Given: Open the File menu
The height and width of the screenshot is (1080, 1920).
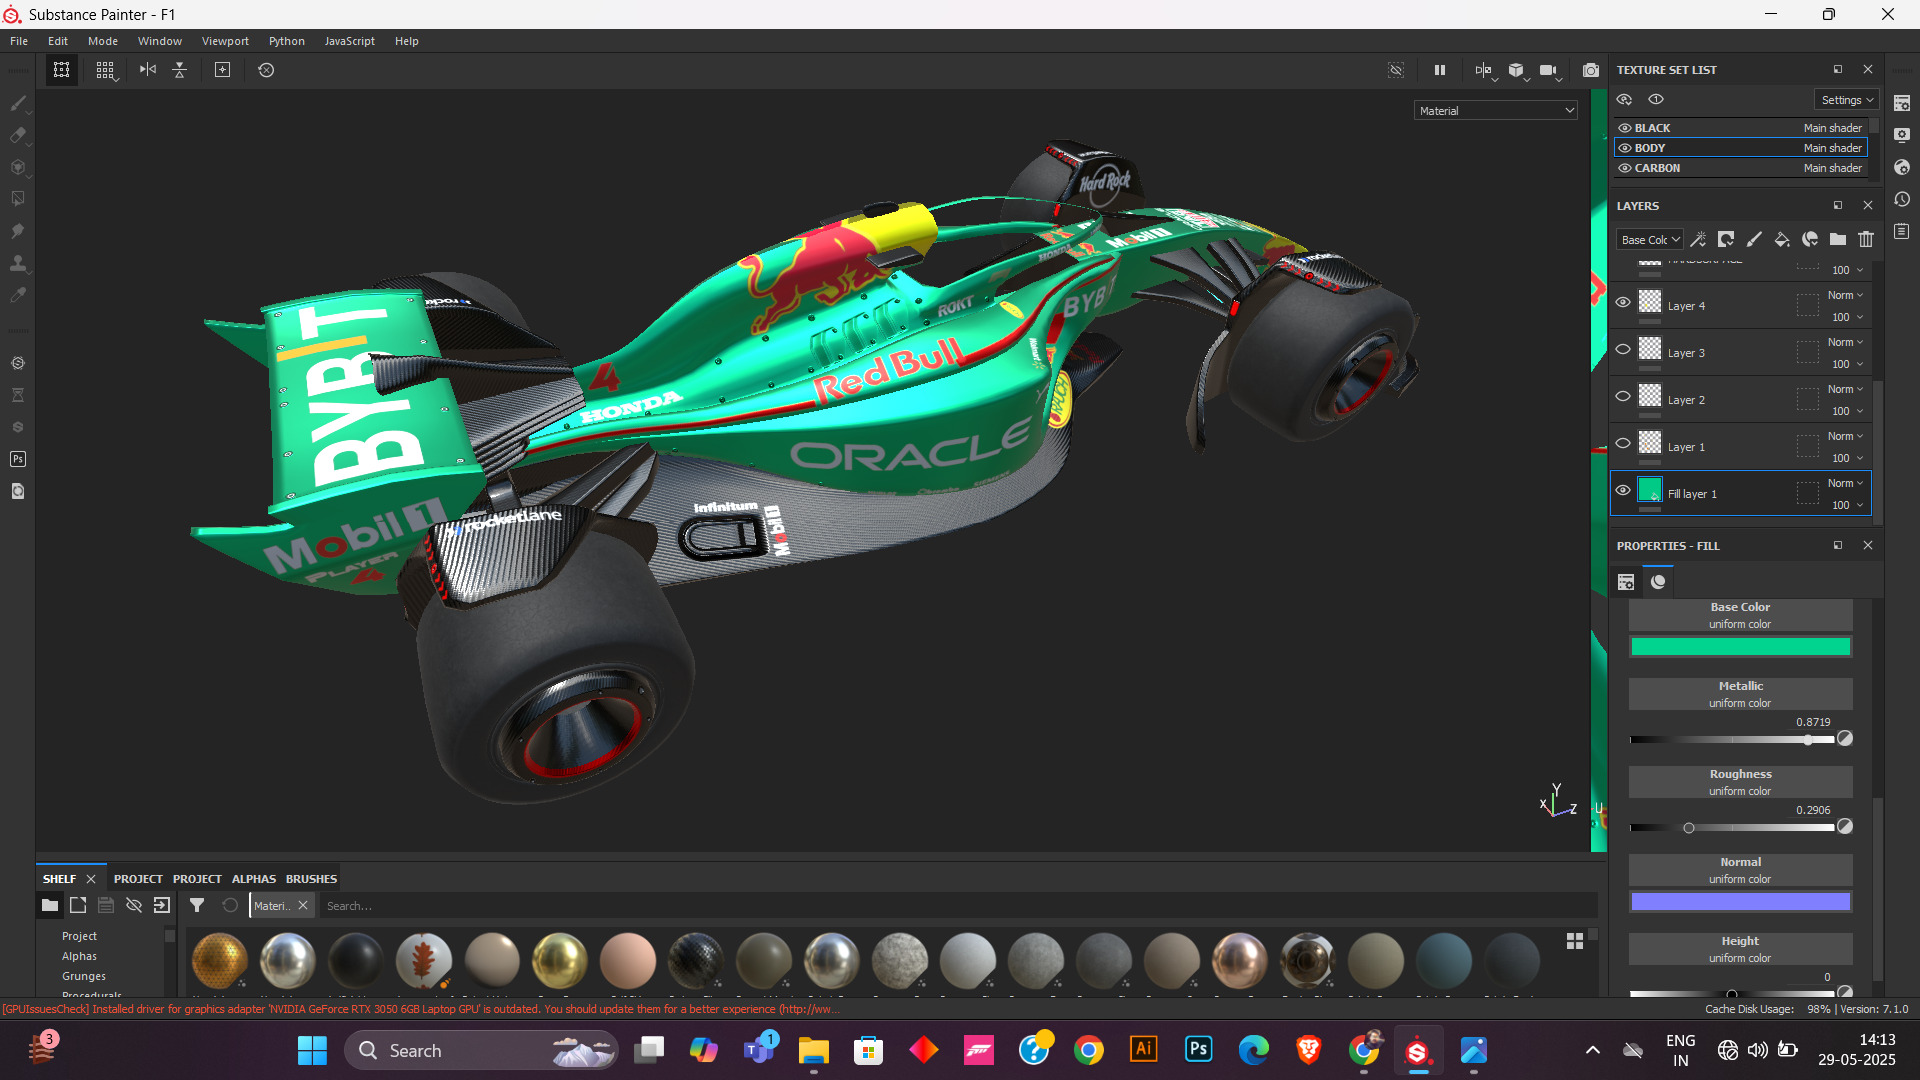Looking at the screenshot, I should tap(19, 41).
